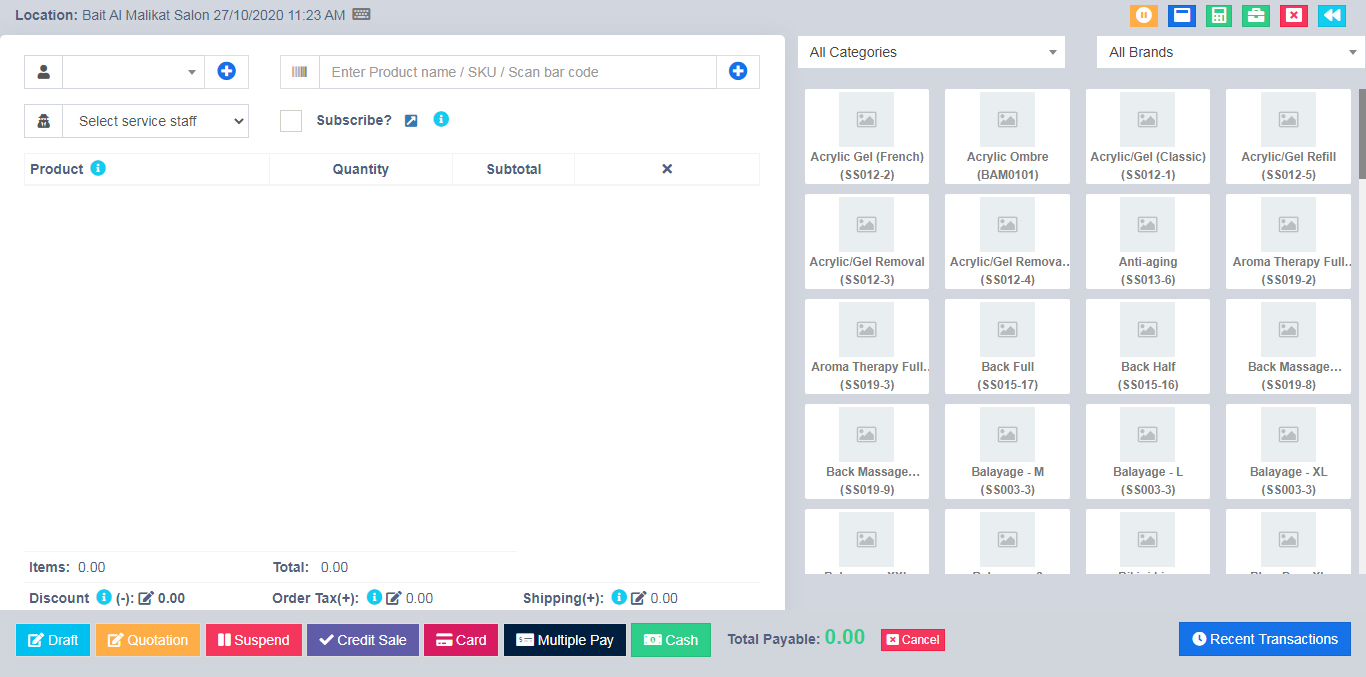Click the edit icon next to Order Tax
This screenshot has height=677, width=1366.
[x=394, y=598]
